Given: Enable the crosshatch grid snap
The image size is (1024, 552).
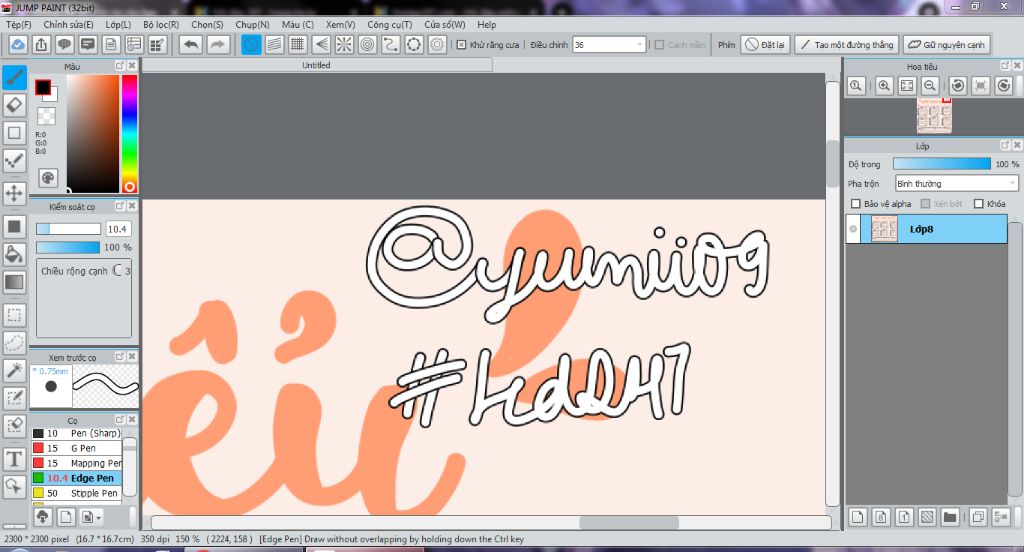Looking at the screenshot, I should [298, 44].
